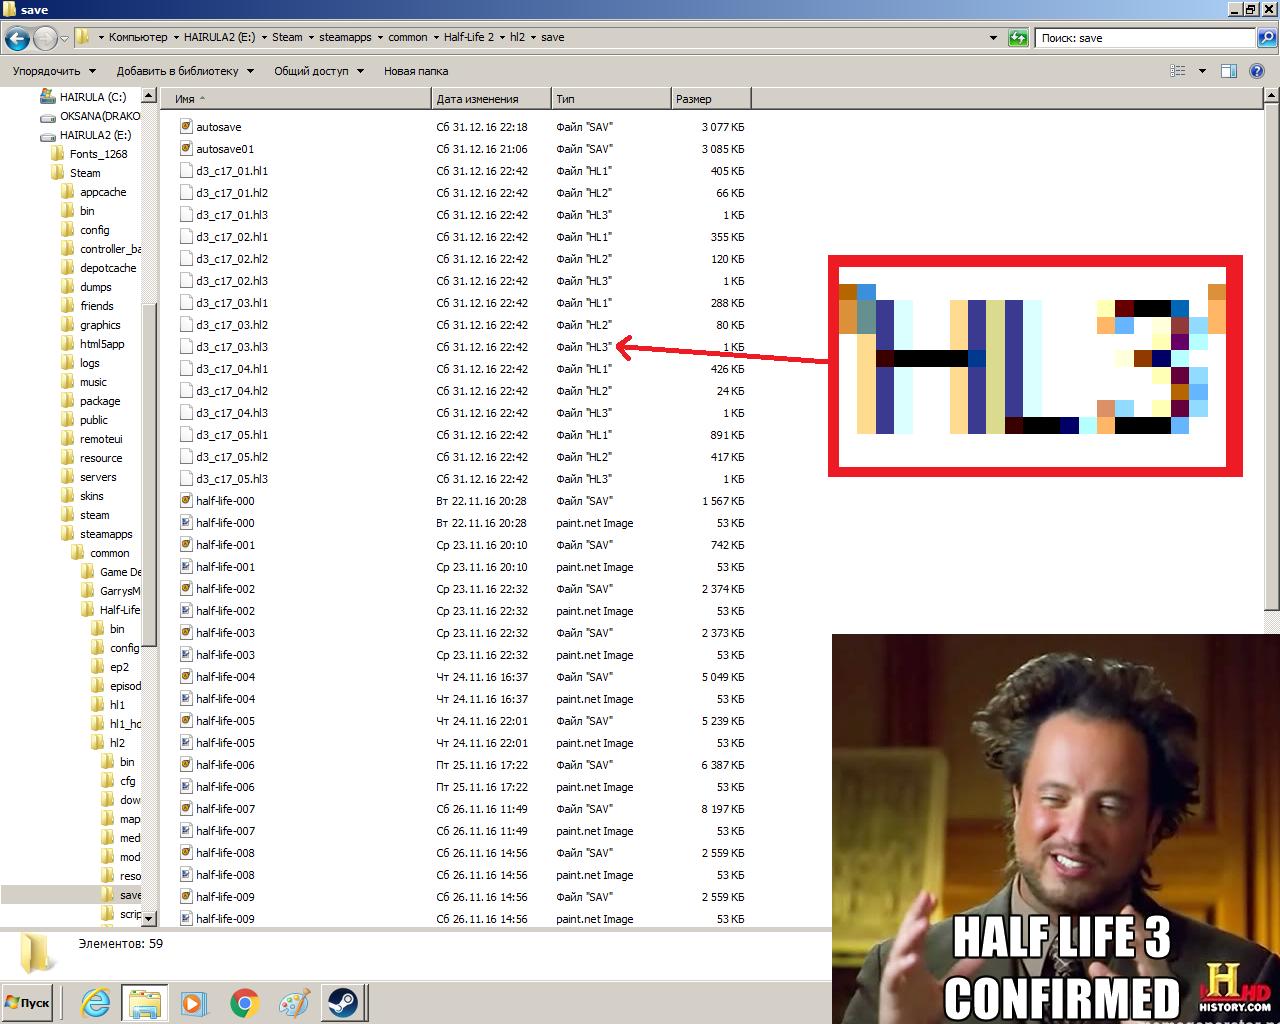Select the save folder in tree

tap(130, 895)
